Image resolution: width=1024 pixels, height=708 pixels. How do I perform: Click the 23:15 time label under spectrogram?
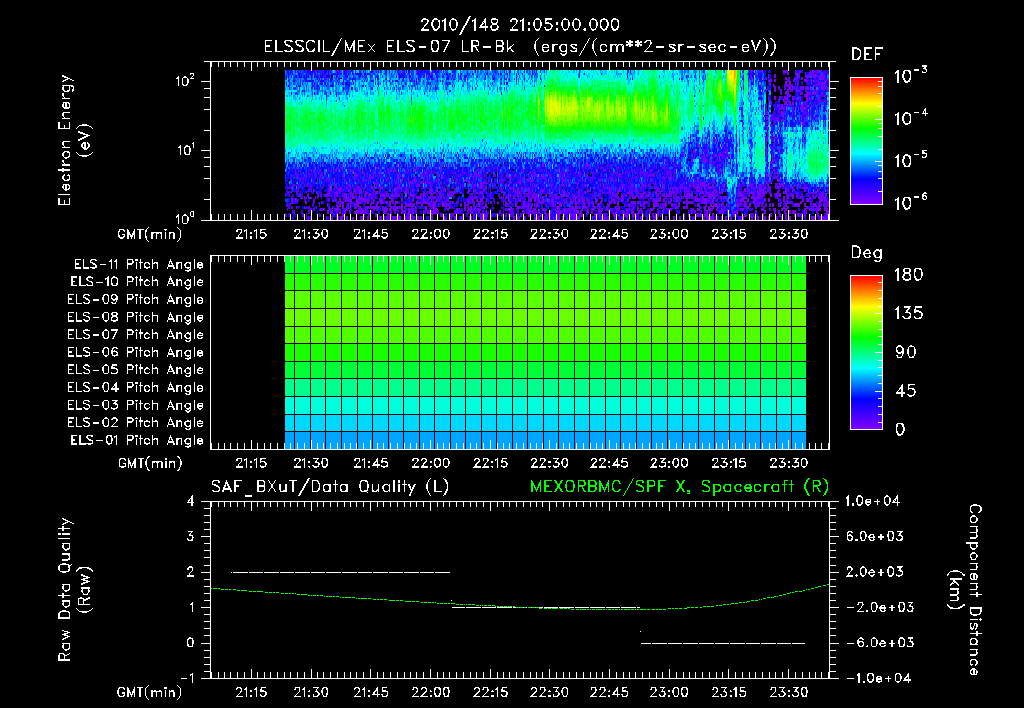coord(729,234)
